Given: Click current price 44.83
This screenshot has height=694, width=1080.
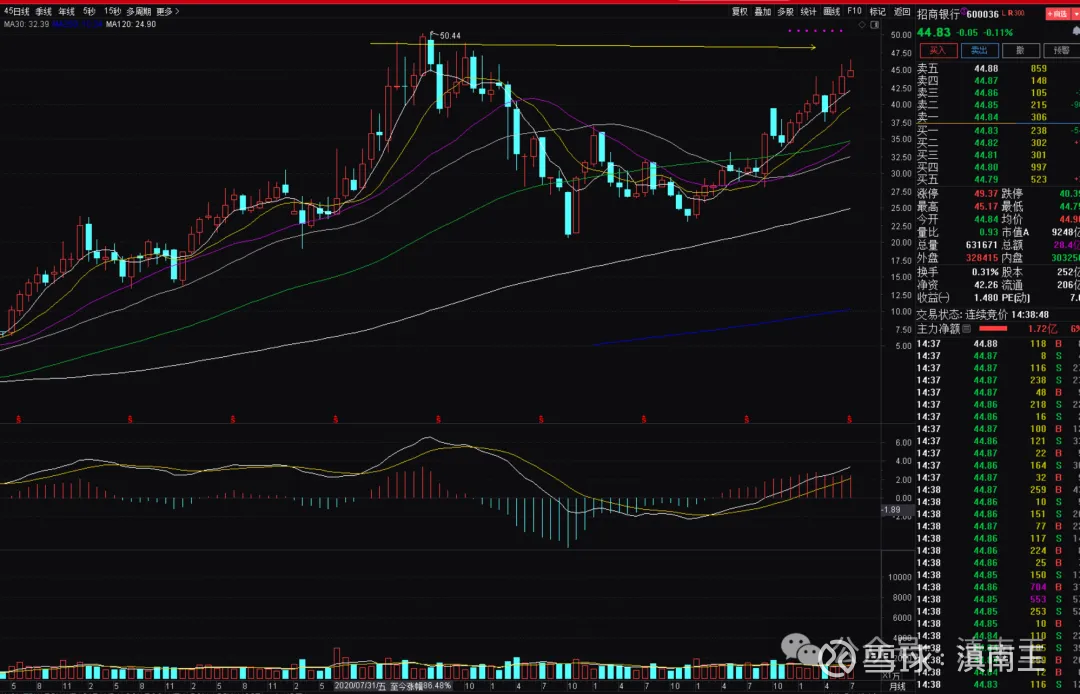Looking at the screenshot, I should pos(934,32).
